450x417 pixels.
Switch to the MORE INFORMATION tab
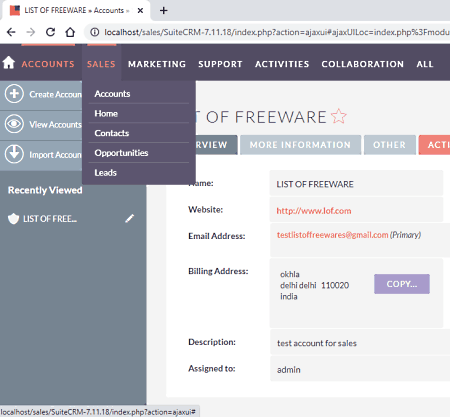pyautogui.click(x=300, y=145)
